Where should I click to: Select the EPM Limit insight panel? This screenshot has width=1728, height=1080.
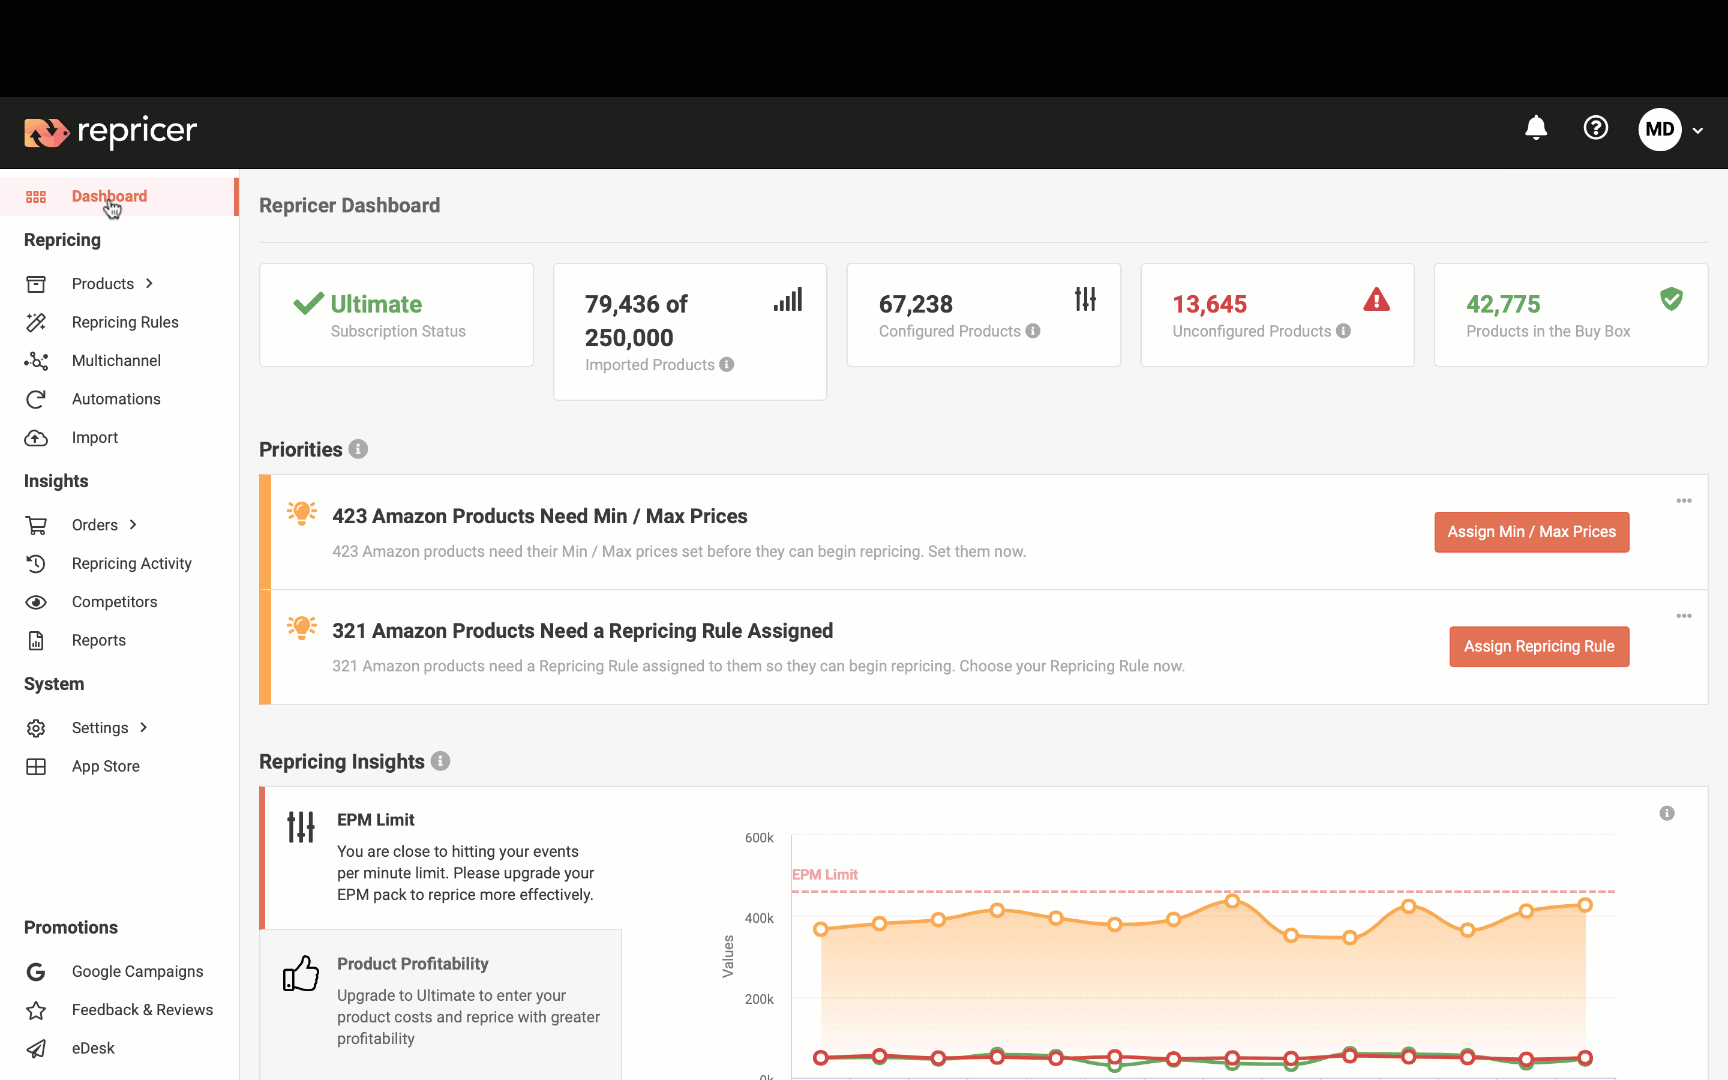[x=441, y=858]
